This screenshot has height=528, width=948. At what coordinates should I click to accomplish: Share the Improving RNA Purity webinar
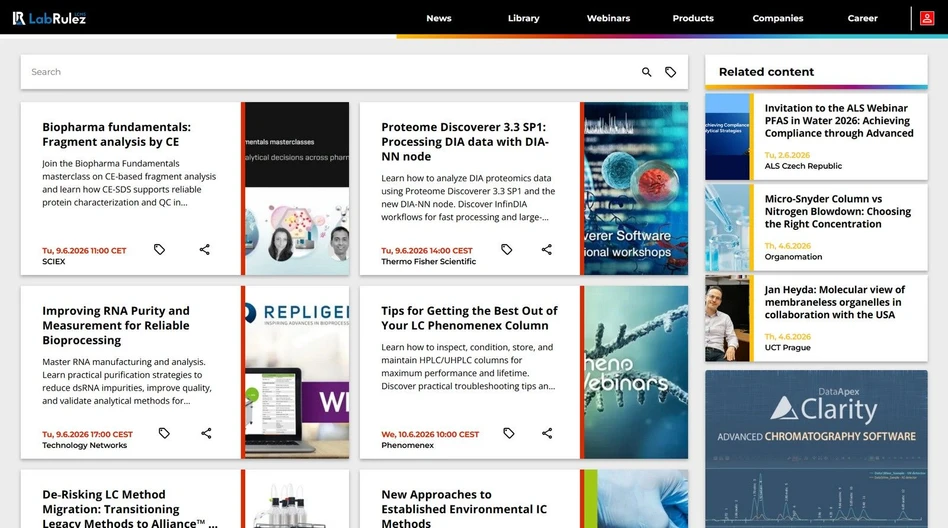coord(206,433)
